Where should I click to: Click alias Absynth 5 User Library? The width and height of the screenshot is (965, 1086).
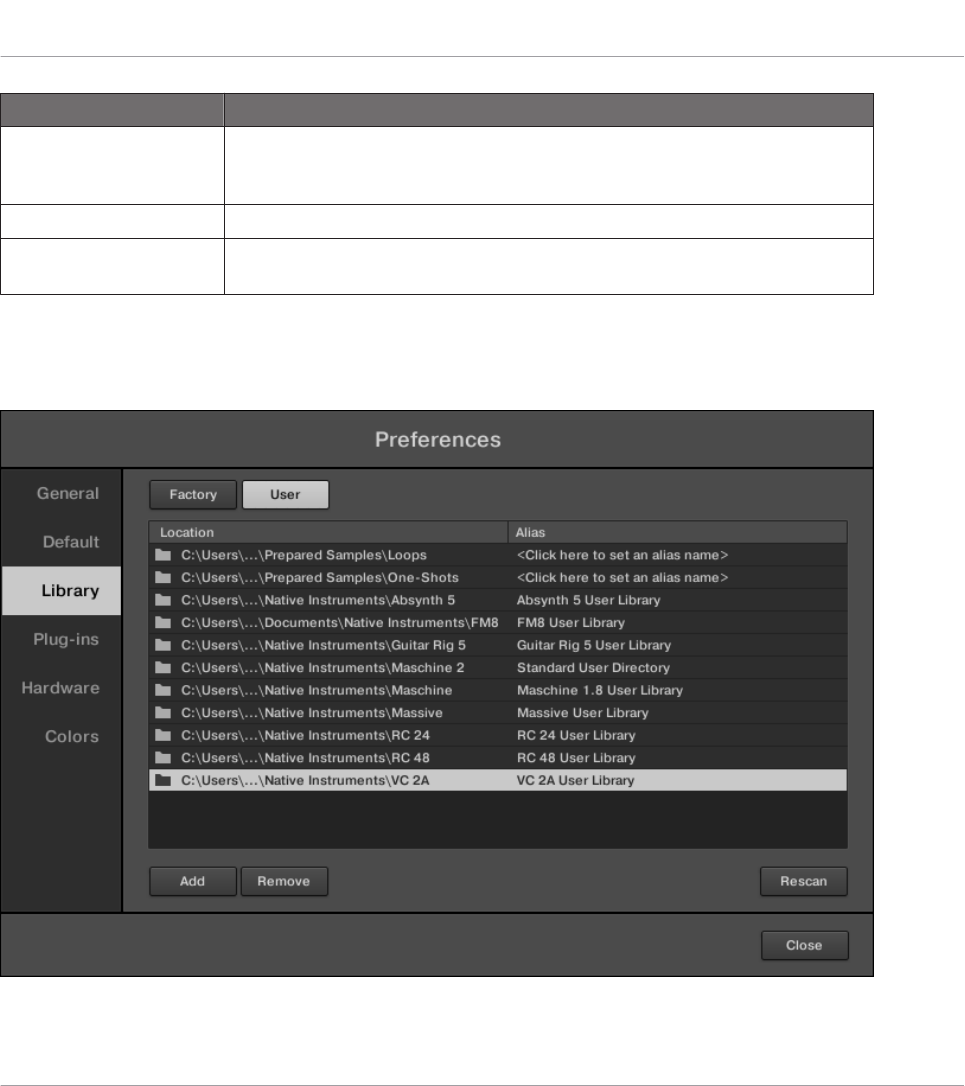pyautogui.click(x=588, y=600)
